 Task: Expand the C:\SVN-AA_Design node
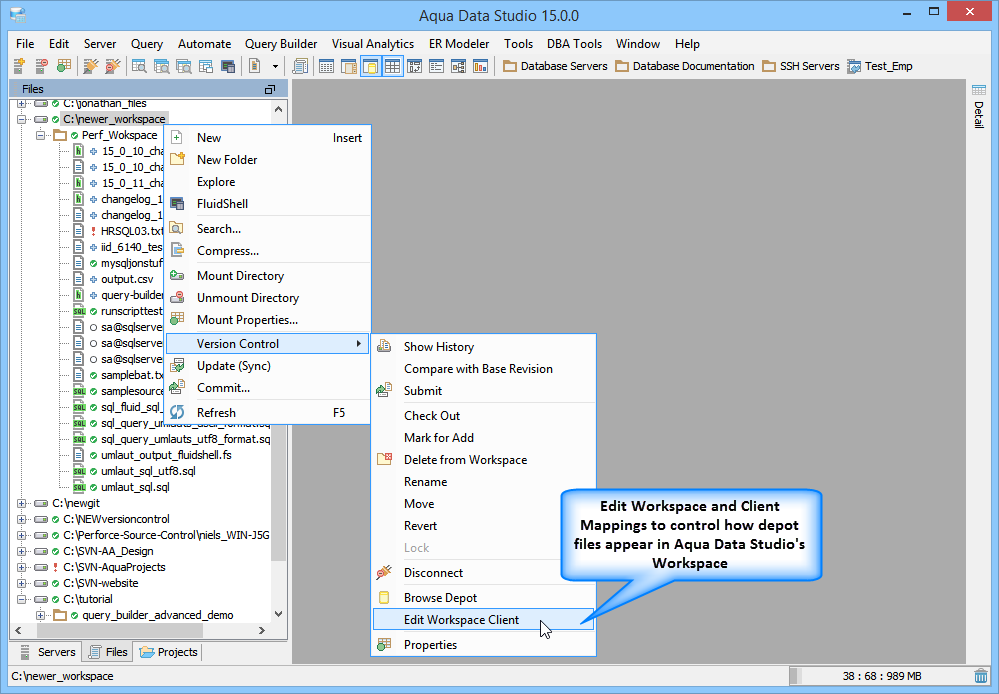click(x=22, y=551)
